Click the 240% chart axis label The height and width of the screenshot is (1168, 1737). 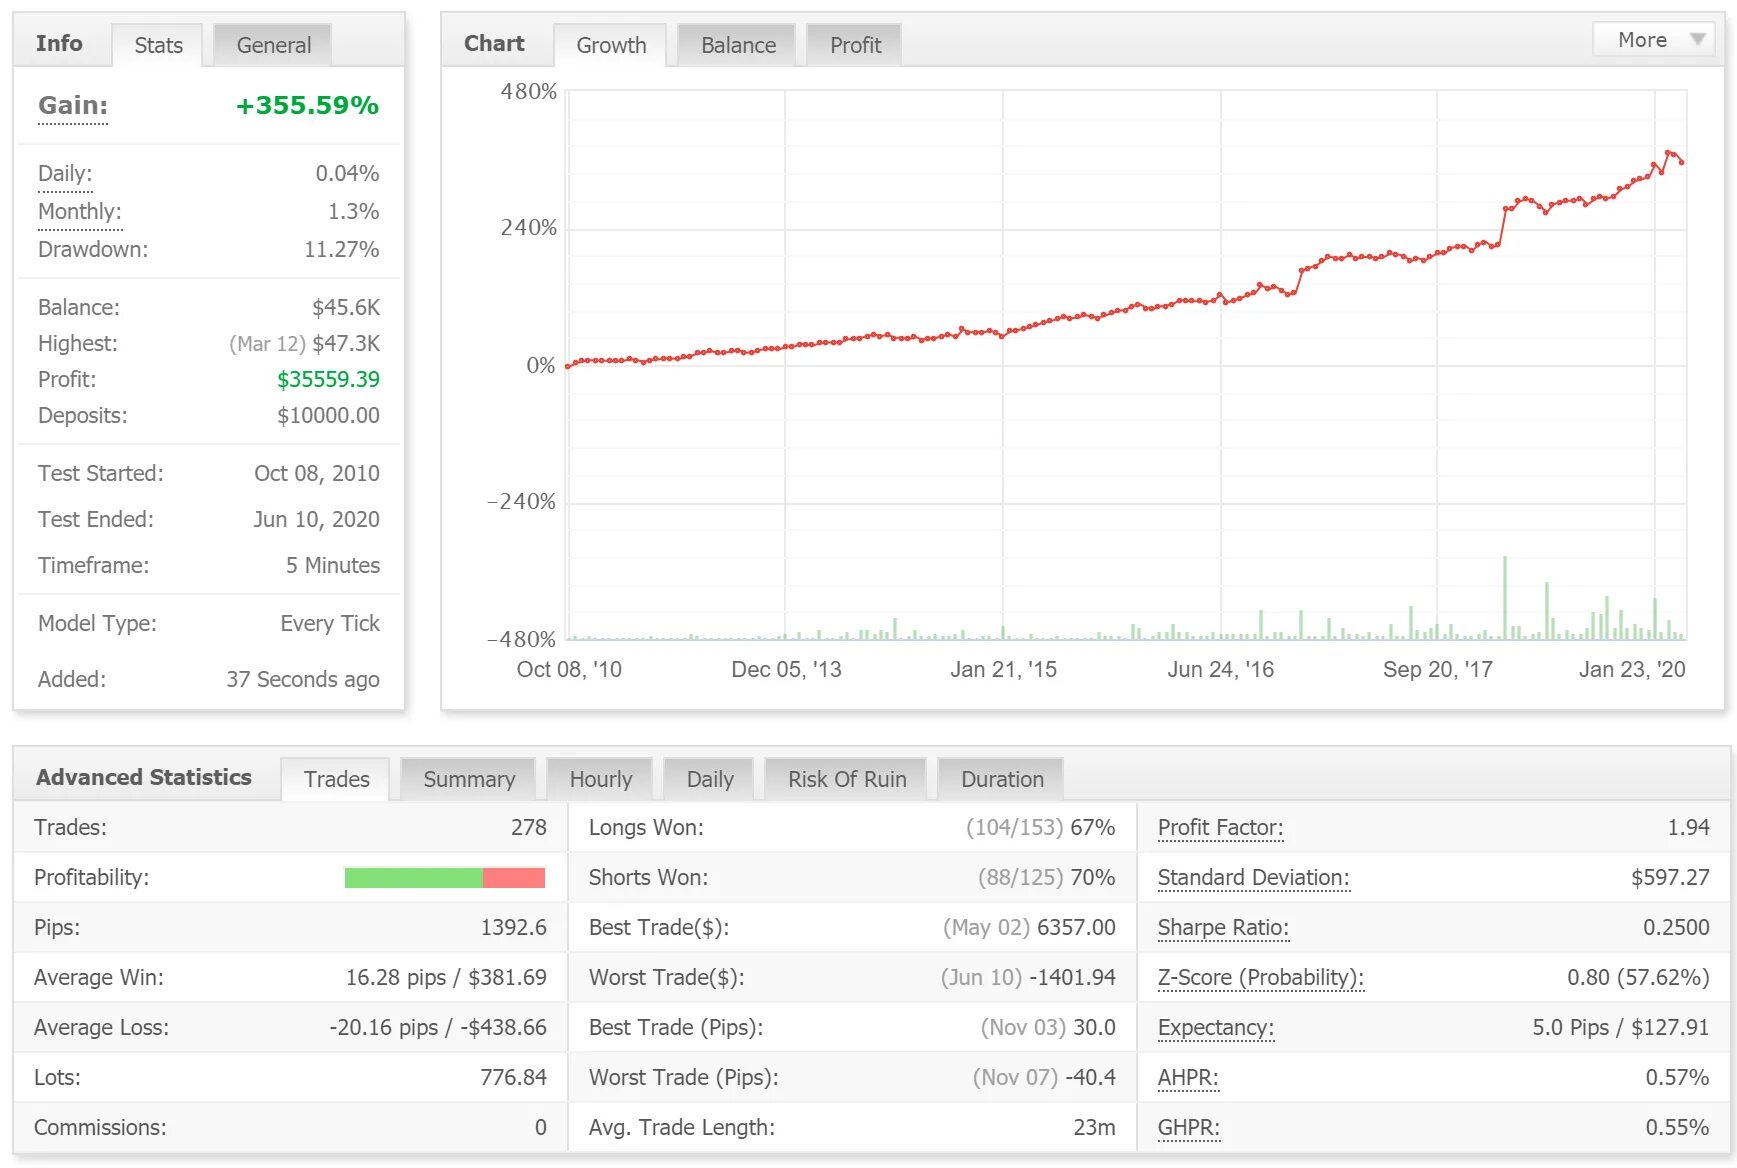click(528, 228)
